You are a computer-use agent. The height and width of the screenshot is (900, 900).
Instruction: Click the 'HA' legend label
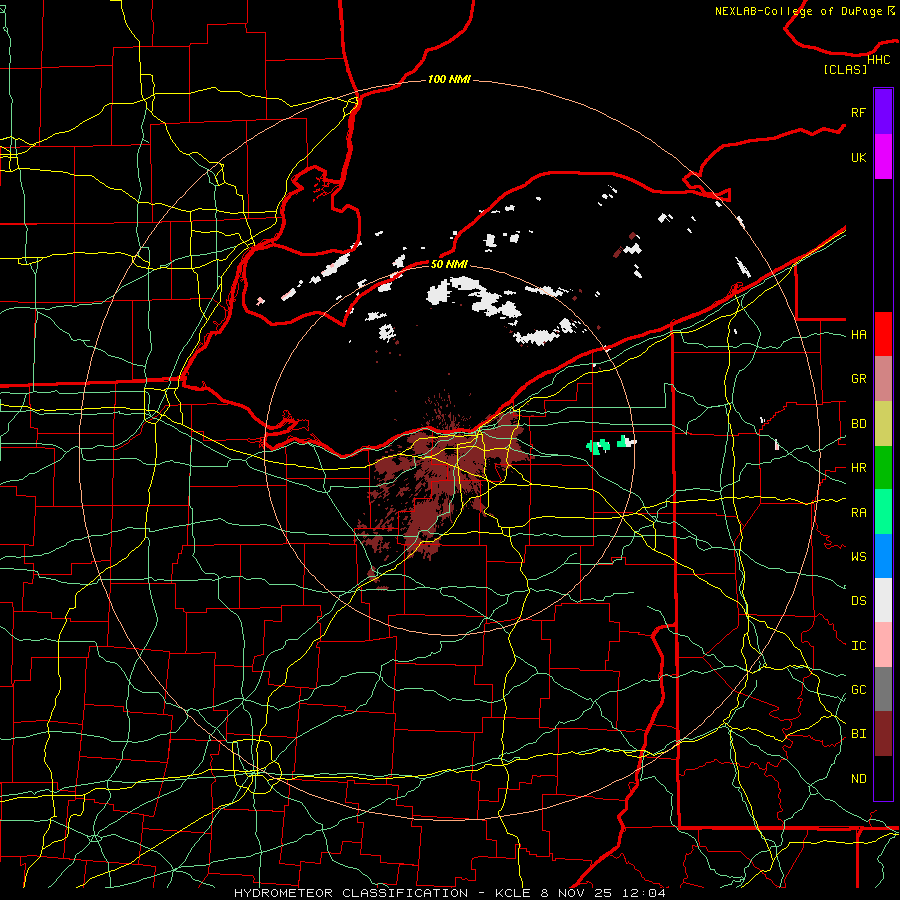coord(858,335)
